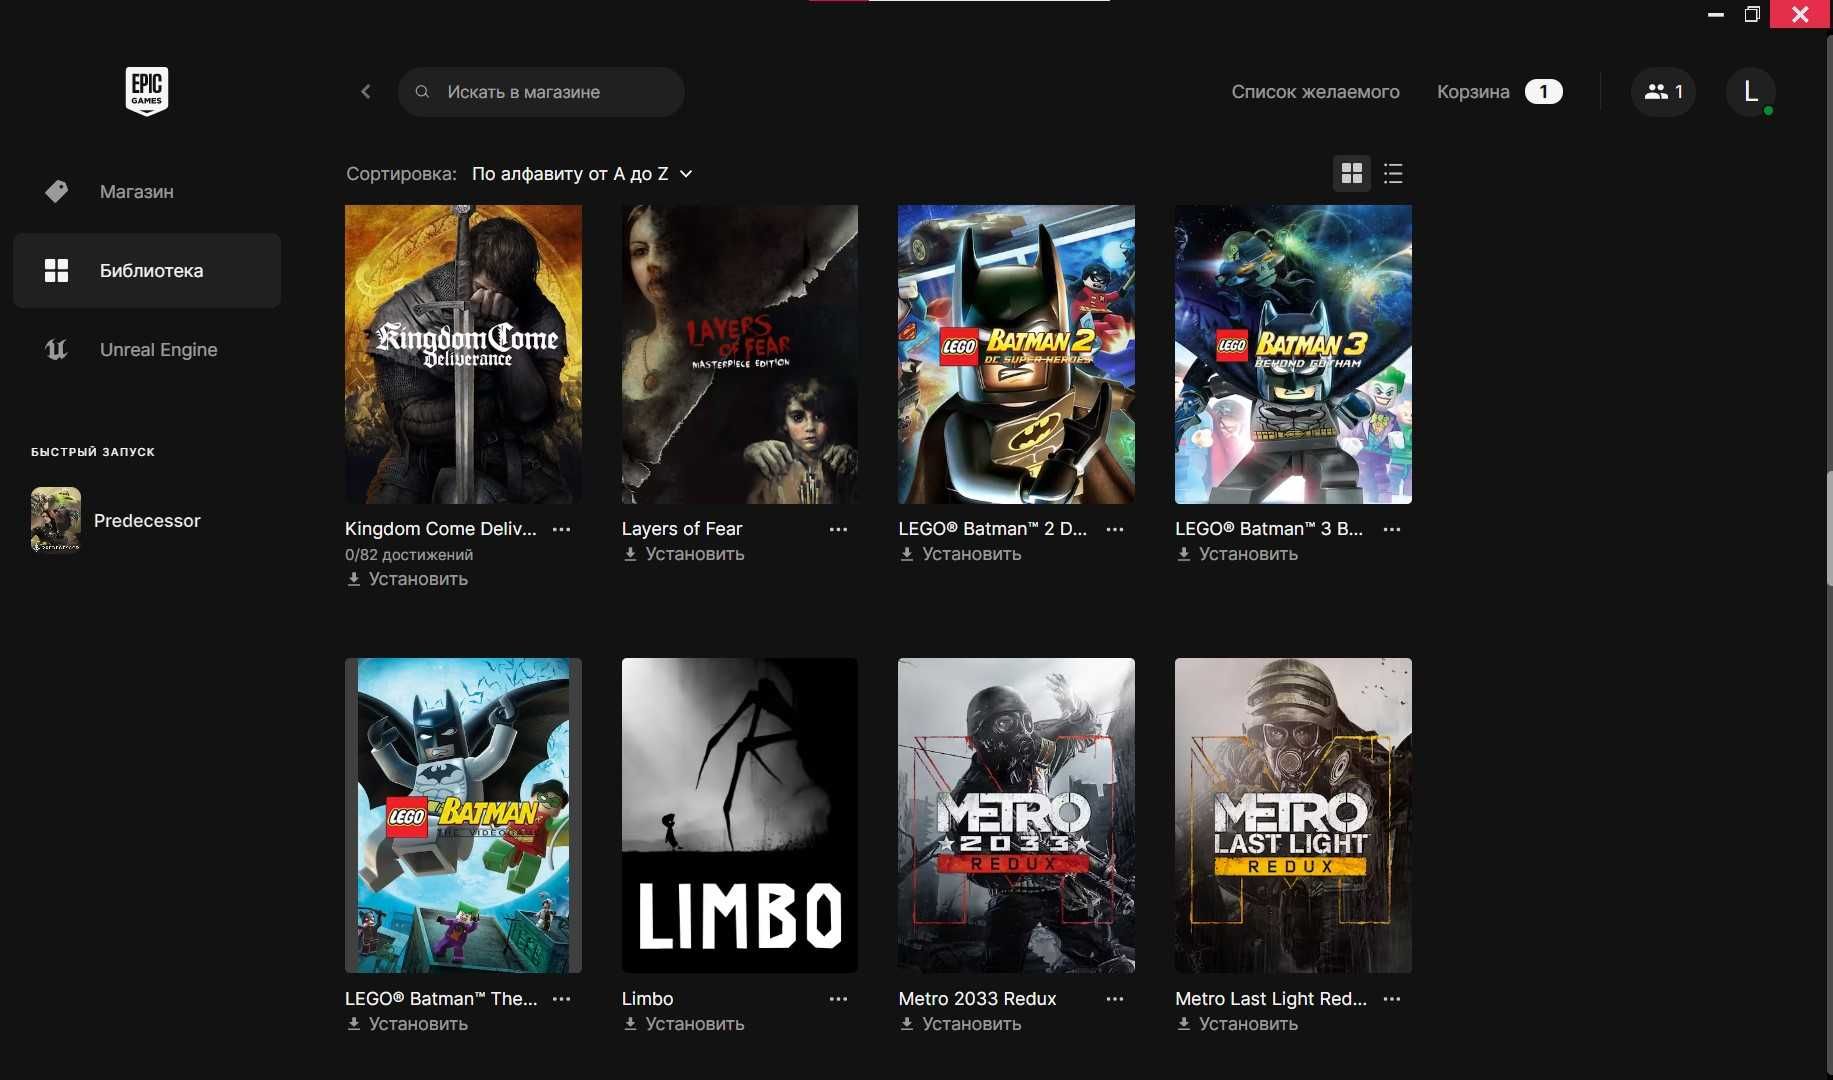Open Limbo cover art

pos(740,815)
